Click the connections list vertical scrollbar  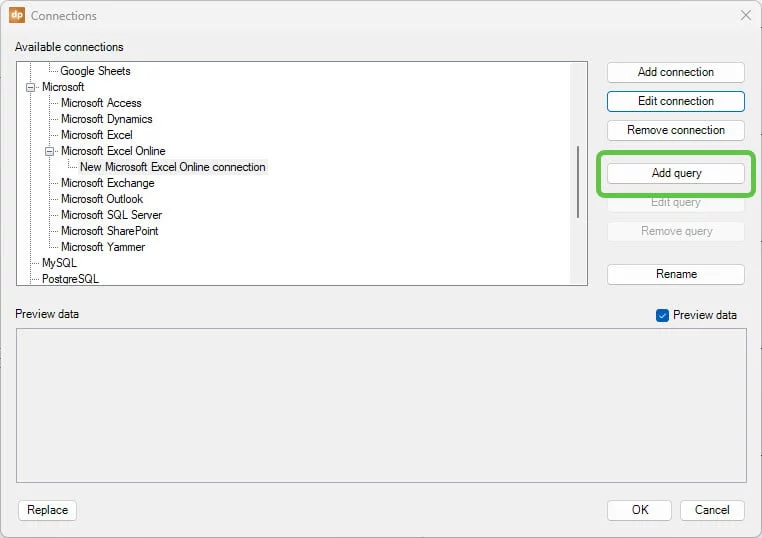tap(578, 182)
